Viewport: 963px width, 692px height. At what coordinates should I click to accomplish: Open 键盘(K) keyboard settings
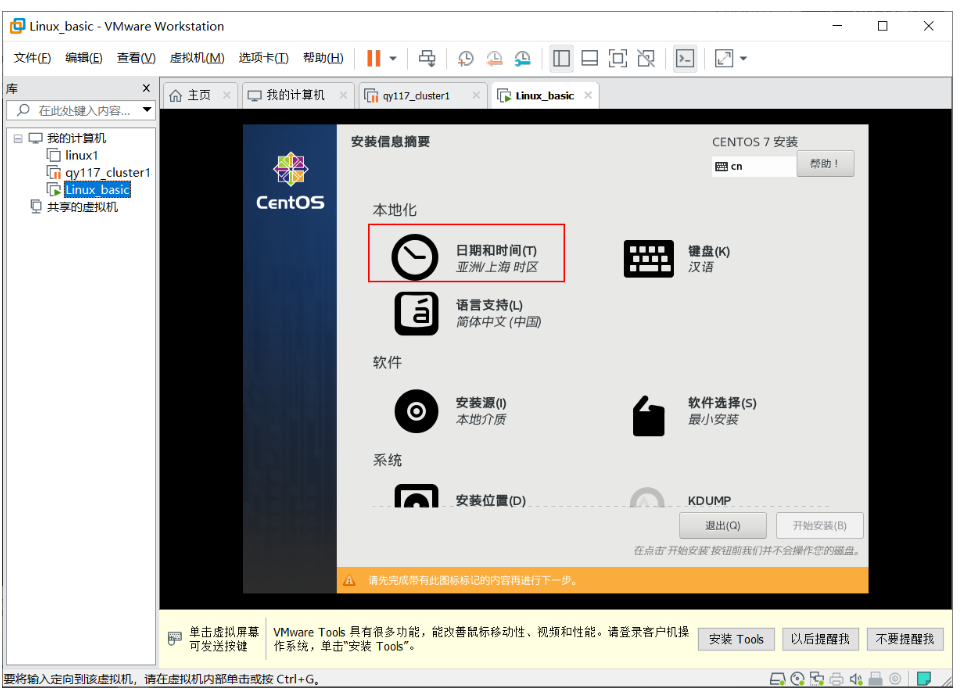(x=677, y=259)
